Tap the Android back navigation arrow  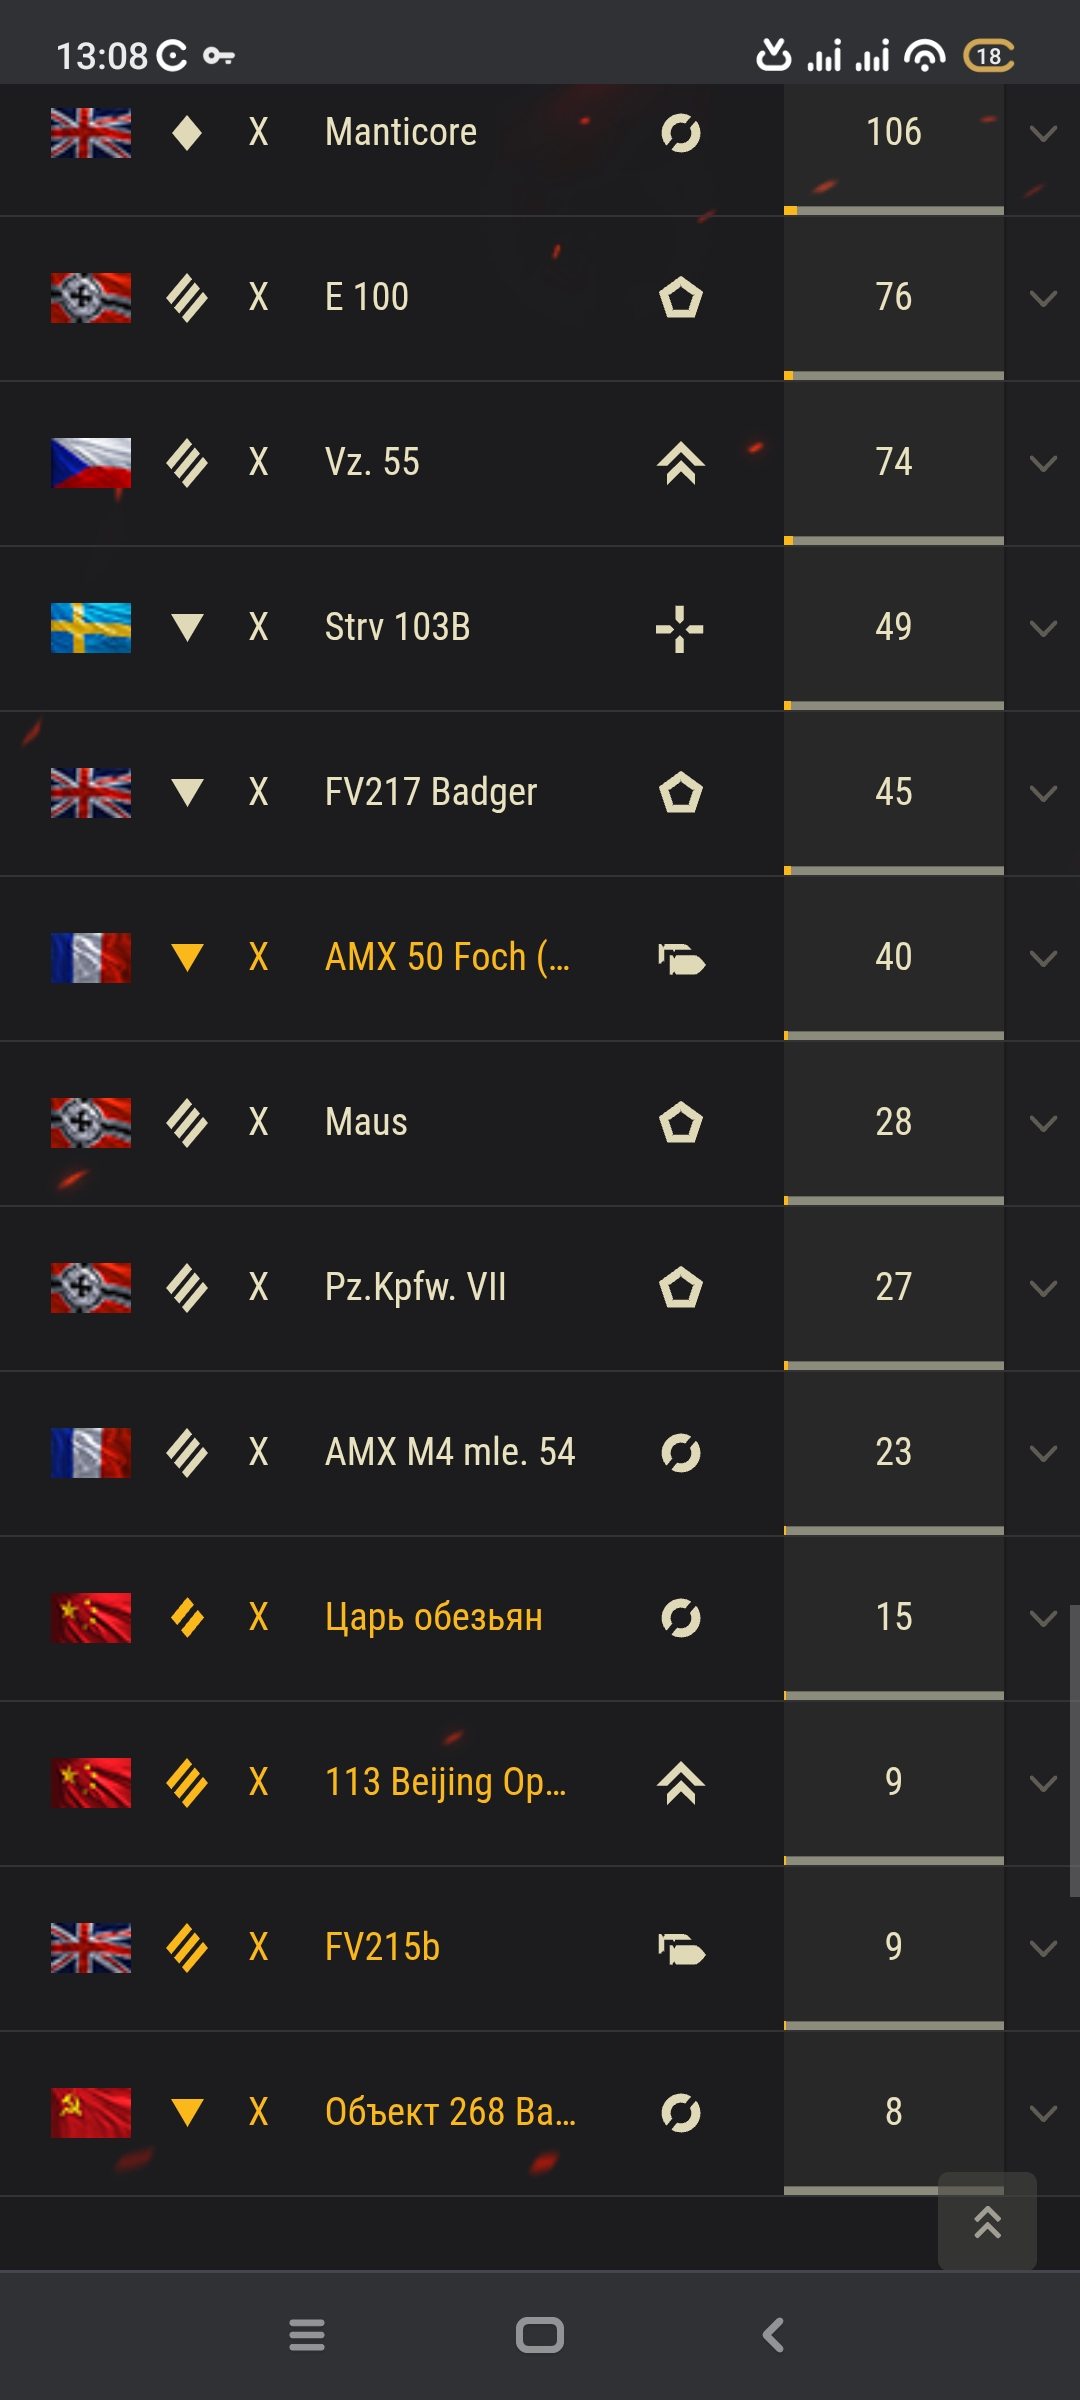pyautogui.click(x=773, y=2335)
